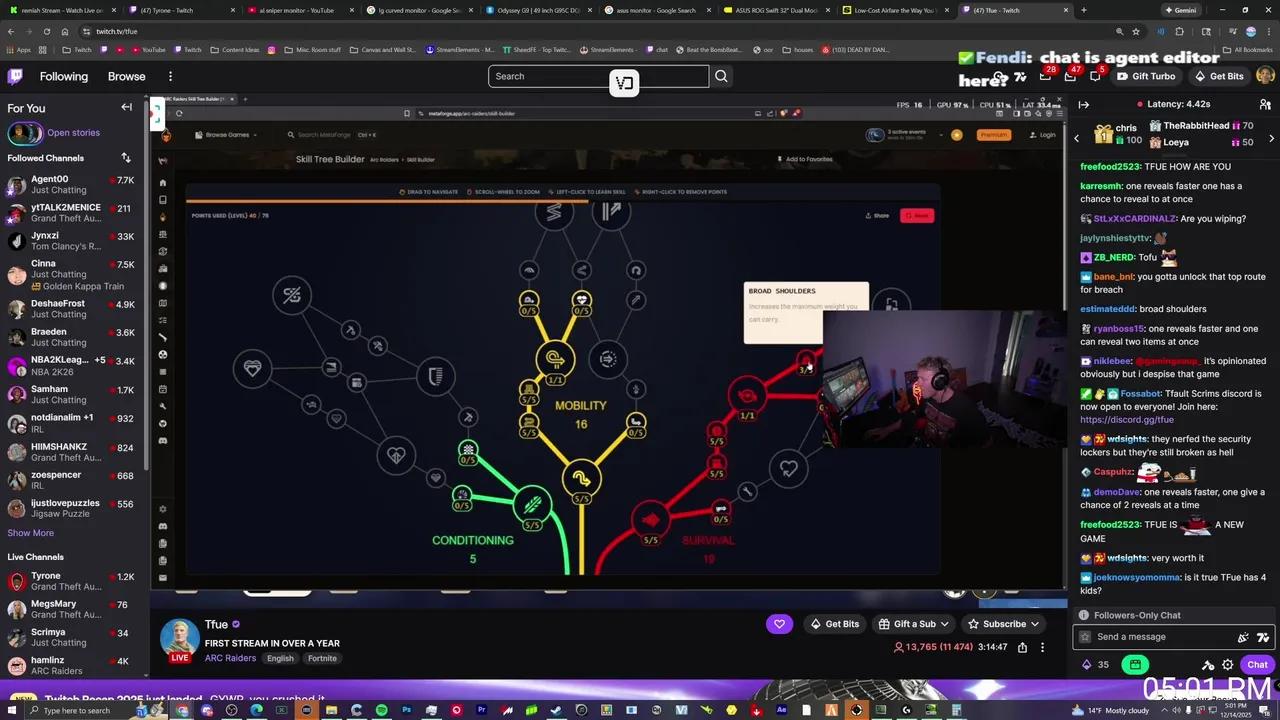Image resolution: width=1280 pixels, height=720 pixels.
Task: Open the chat moderation sword icon
Action: tap(1208, 665)
